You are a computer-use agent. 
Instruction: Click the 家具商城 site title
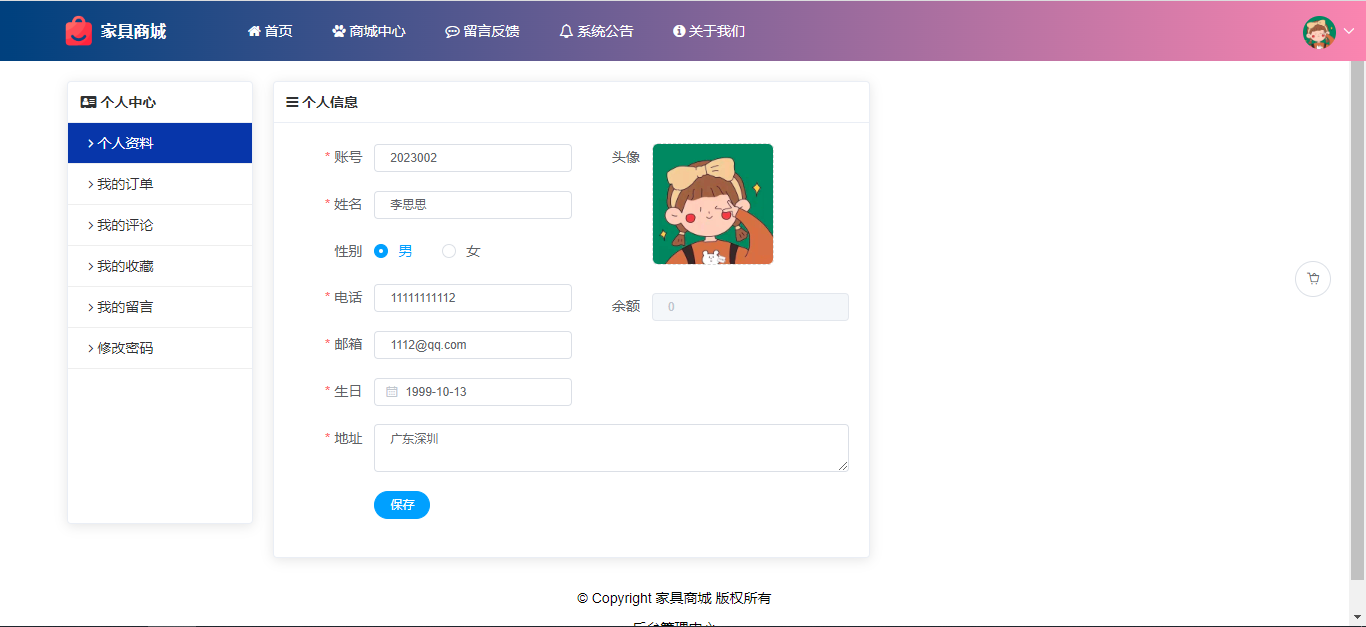133,31
